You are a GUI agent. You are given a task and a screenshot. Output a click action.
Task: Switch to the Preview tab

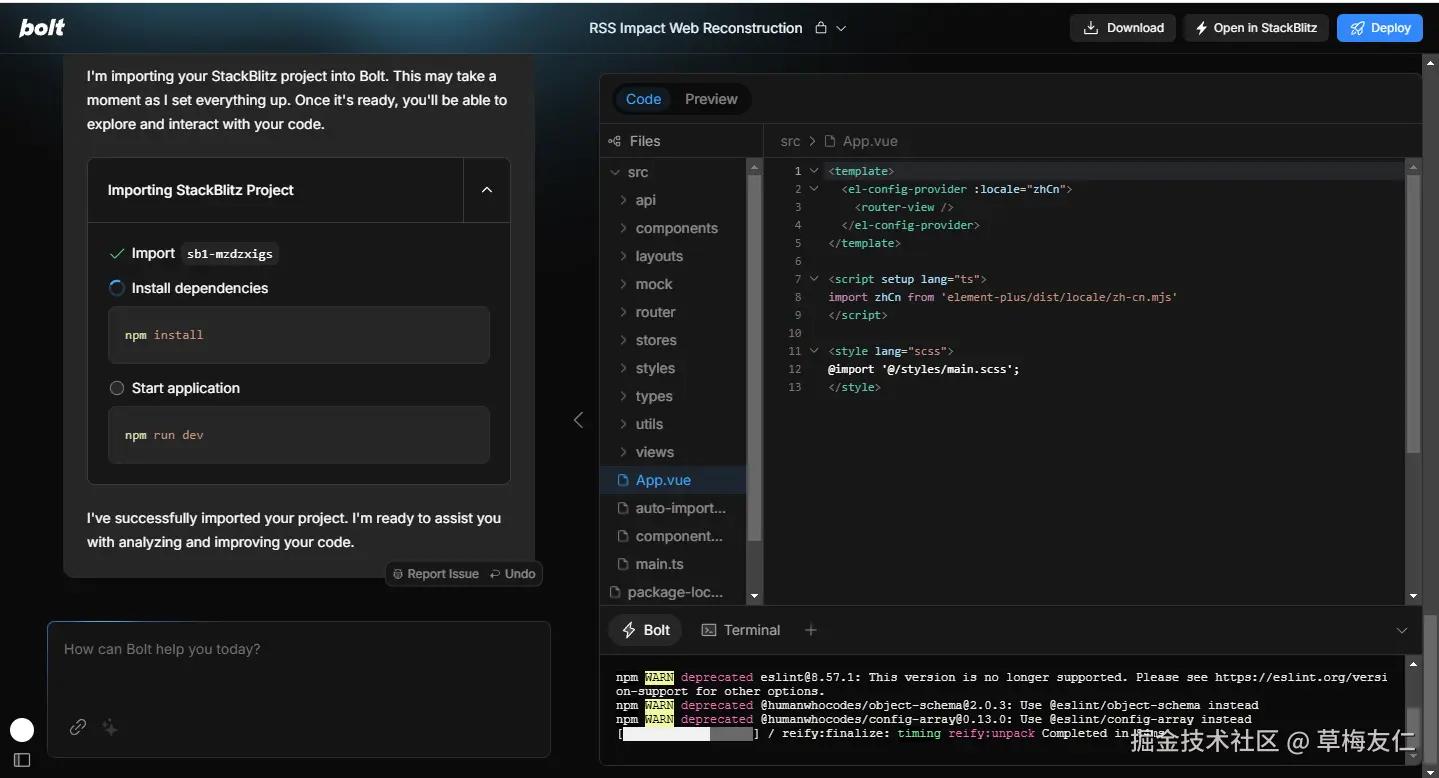point(711,99)
